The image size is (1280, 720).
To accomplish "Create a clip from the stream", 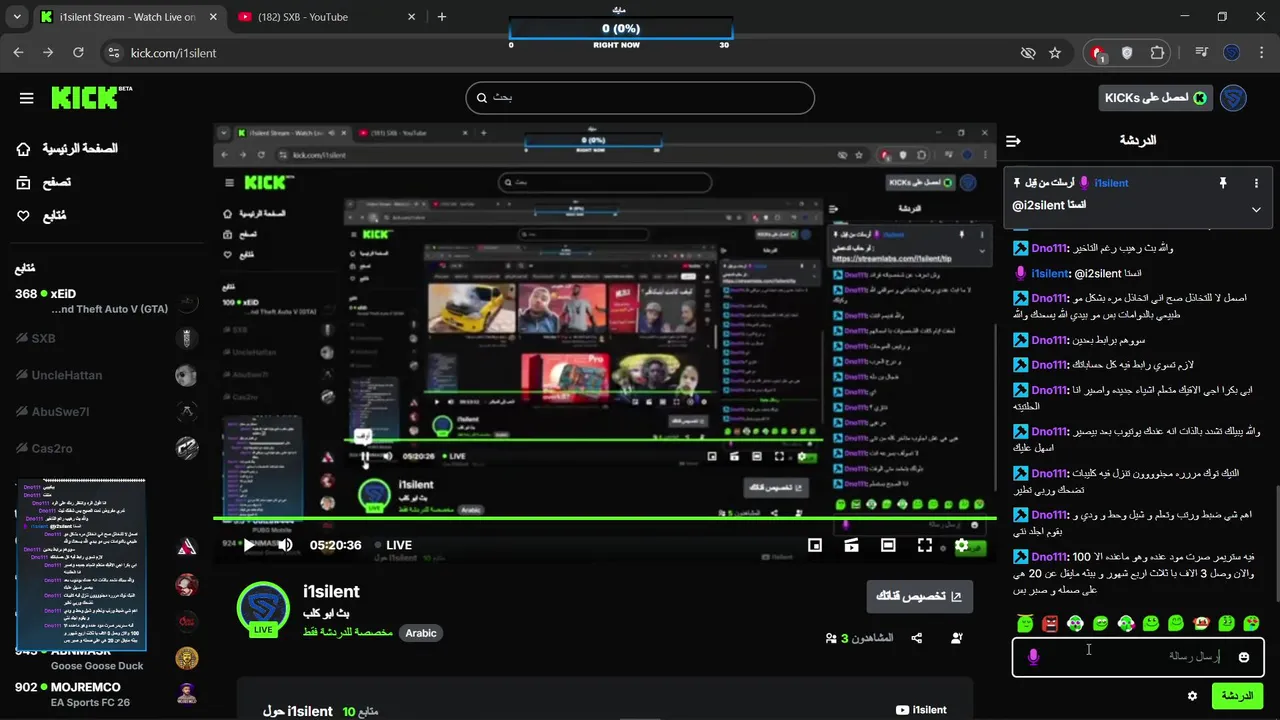I will [851, 545].
